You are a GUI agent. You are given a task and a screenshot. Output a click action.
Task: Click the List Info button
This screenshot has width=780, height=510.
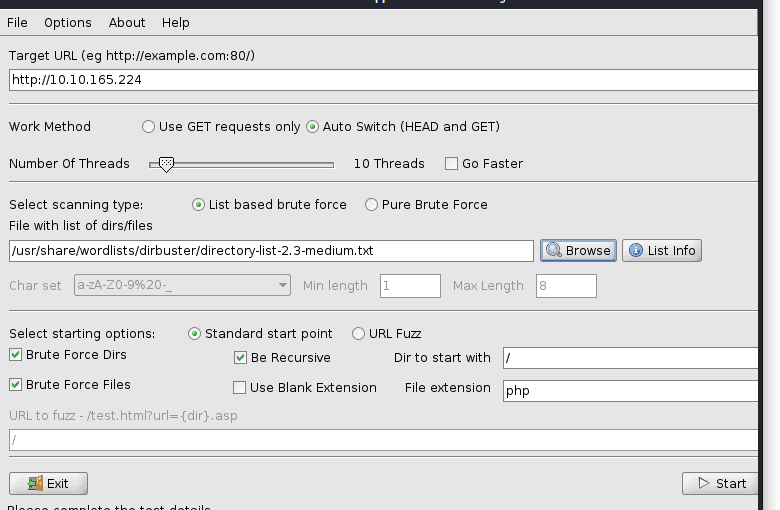(662, 250)
